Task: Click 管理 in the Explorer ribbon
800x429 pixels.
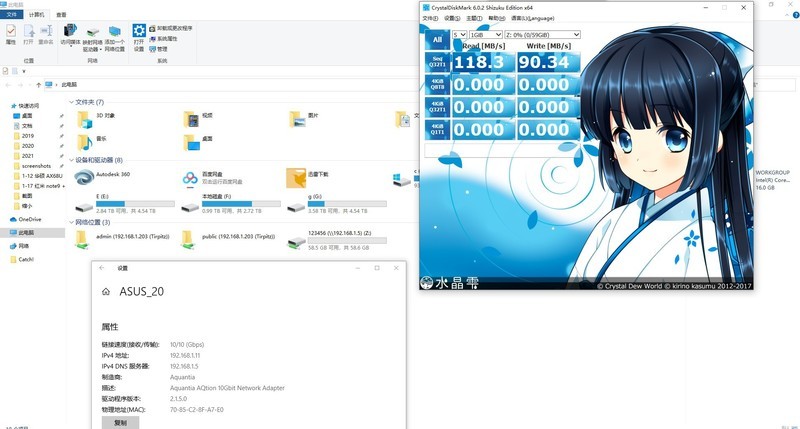Action: tap(159, 49)
